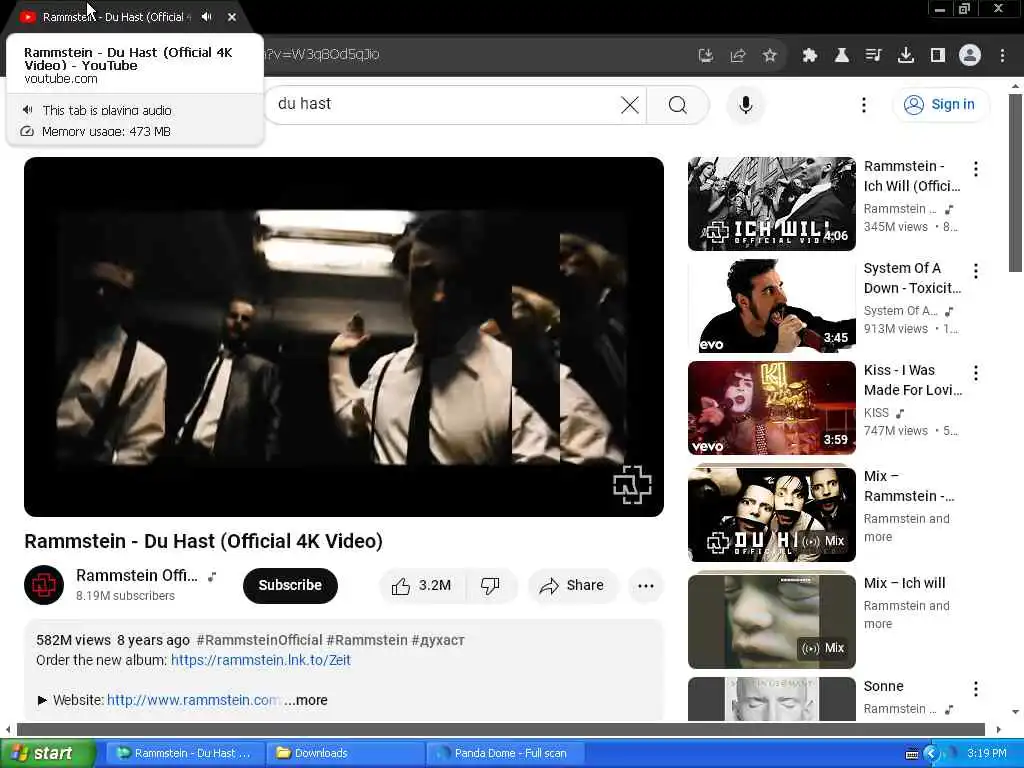This screenshot has height=768, width=1024.
Task: Open options menu for Sonne video
Action: [976, 688]
